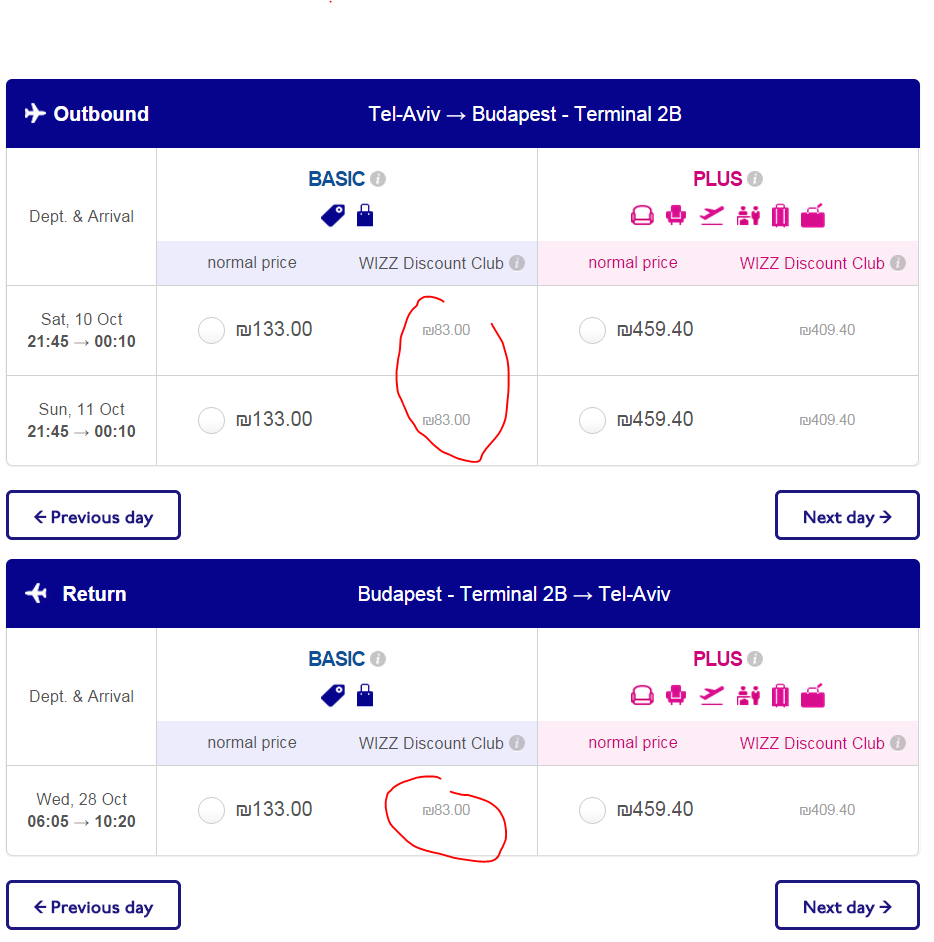934x942 pixels.
Task: Click the info icon beside outbound BASIC
Action: 378,179
